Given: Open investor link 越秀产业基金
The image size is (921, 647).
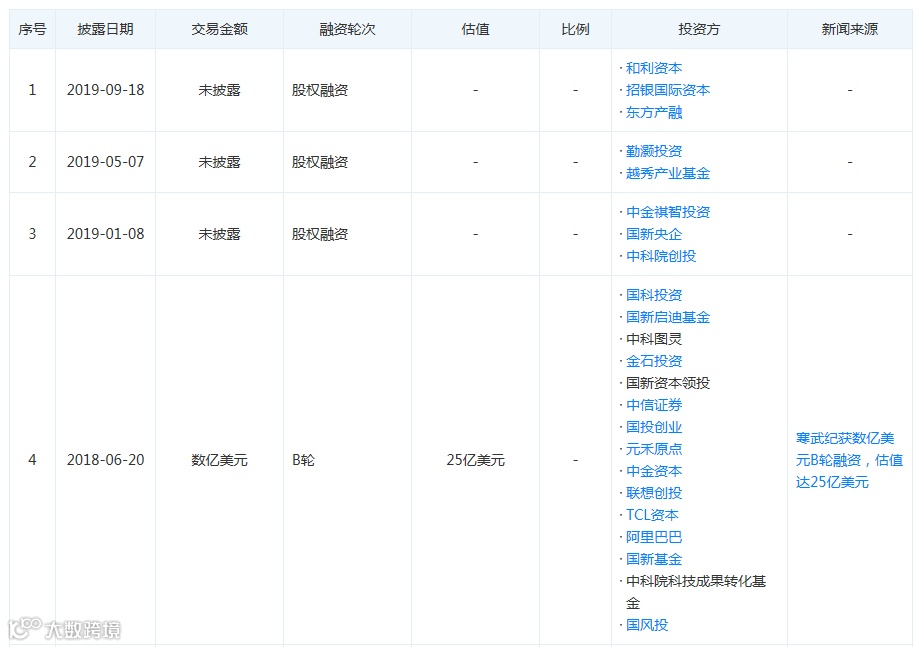Looking at the screenshot, I should (668, 173).
